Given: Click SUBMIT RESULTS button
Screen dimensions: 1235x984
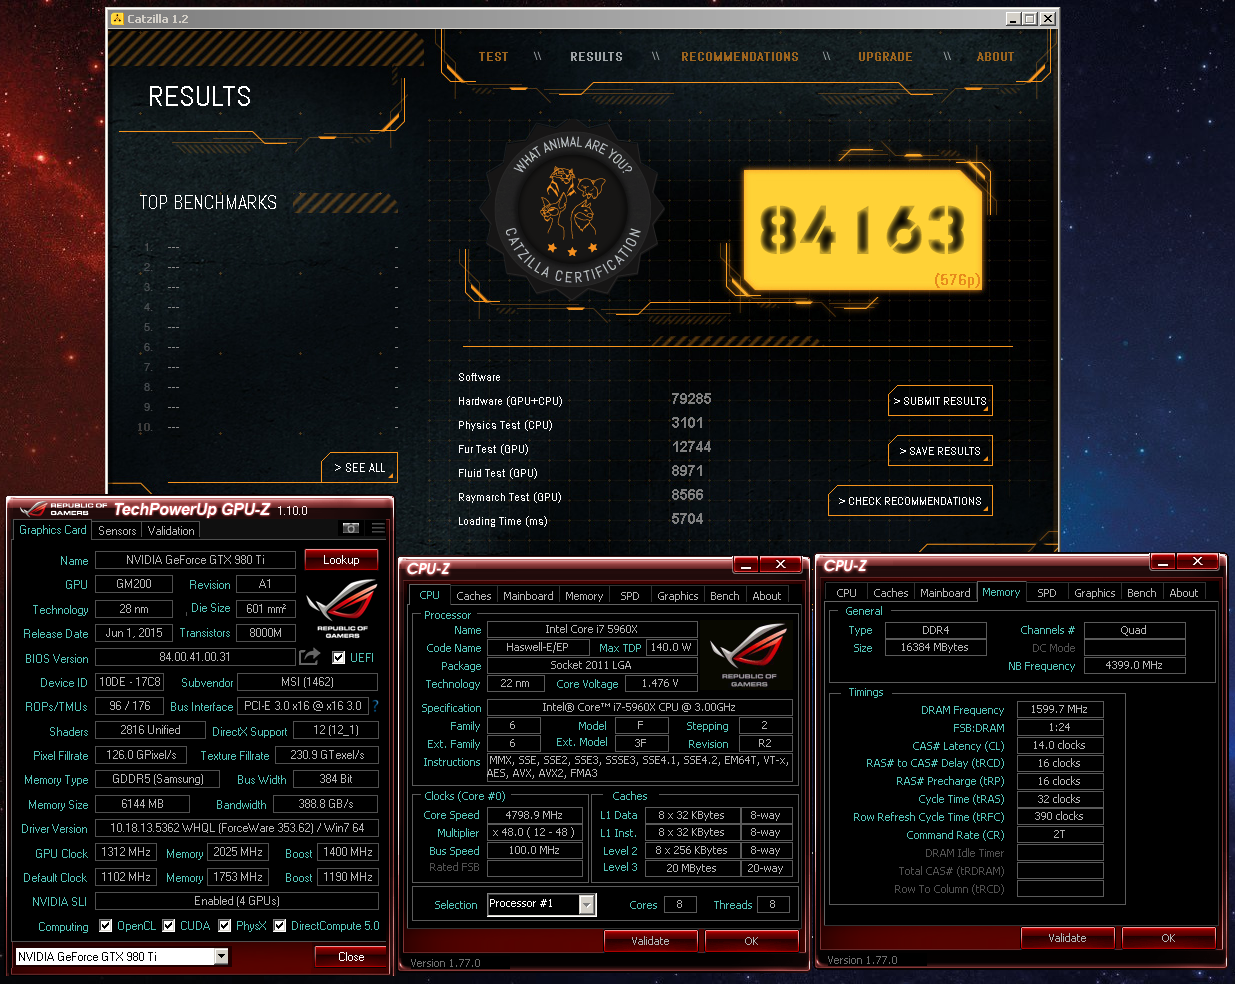Looking at the screenshot, I should [940, 401].
